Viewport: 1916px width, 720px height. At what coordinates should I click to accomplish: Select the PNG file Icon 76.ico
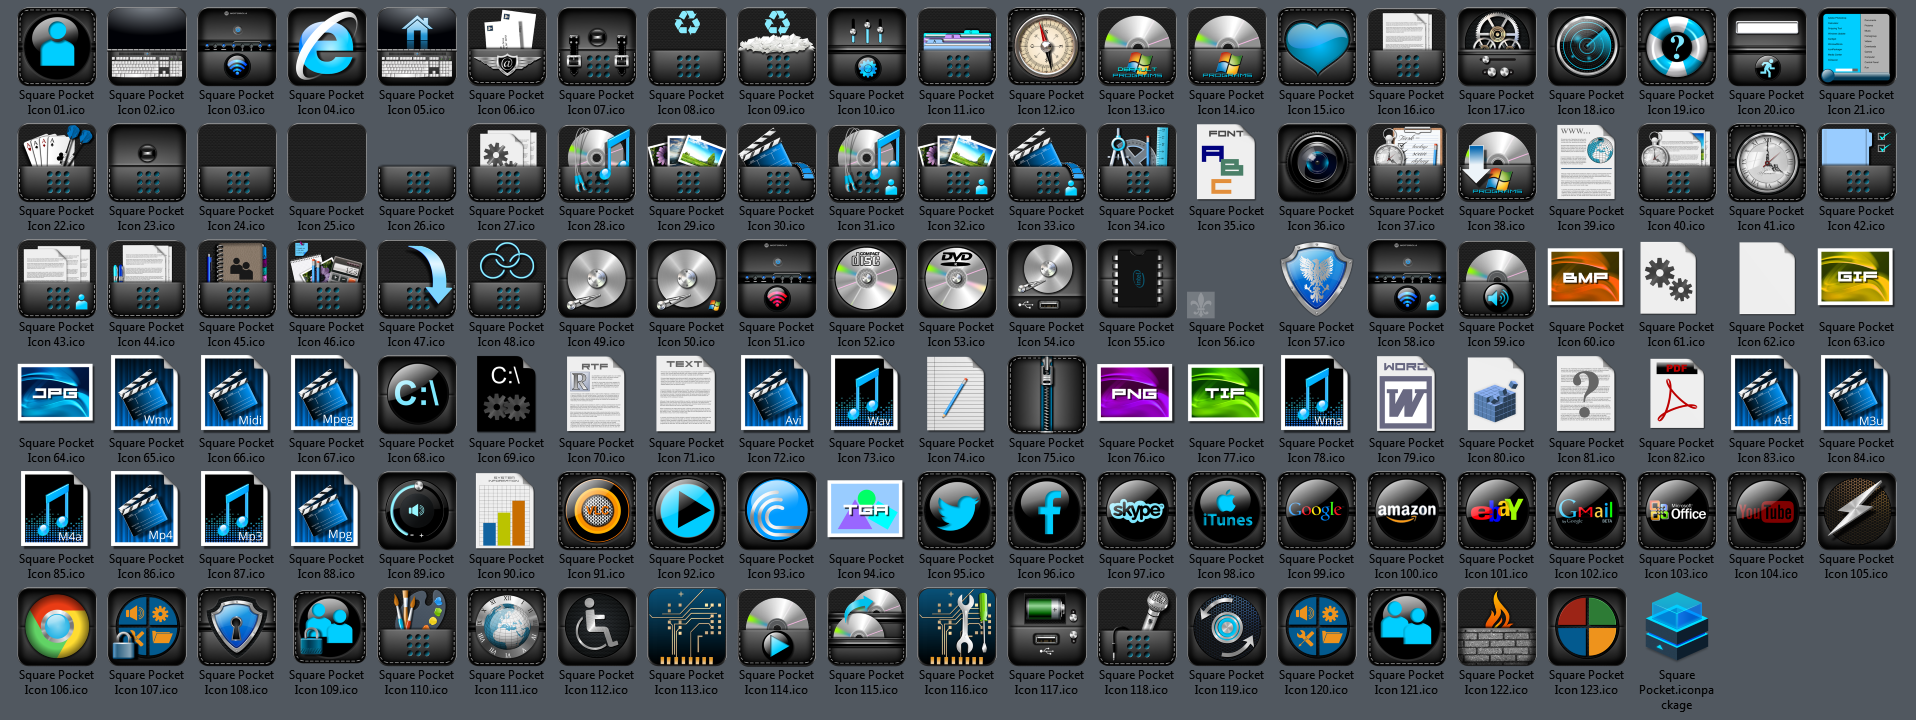pyautogui.click(x=1137, y=395)
